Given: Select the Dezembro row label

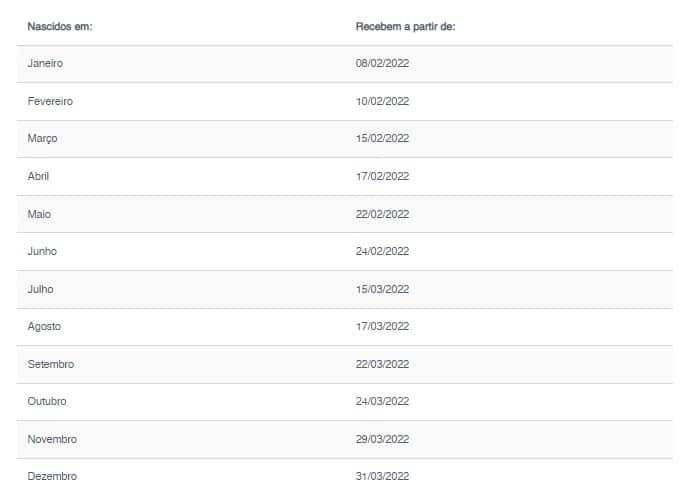Looking at the screenshot, I should point(52,476).
